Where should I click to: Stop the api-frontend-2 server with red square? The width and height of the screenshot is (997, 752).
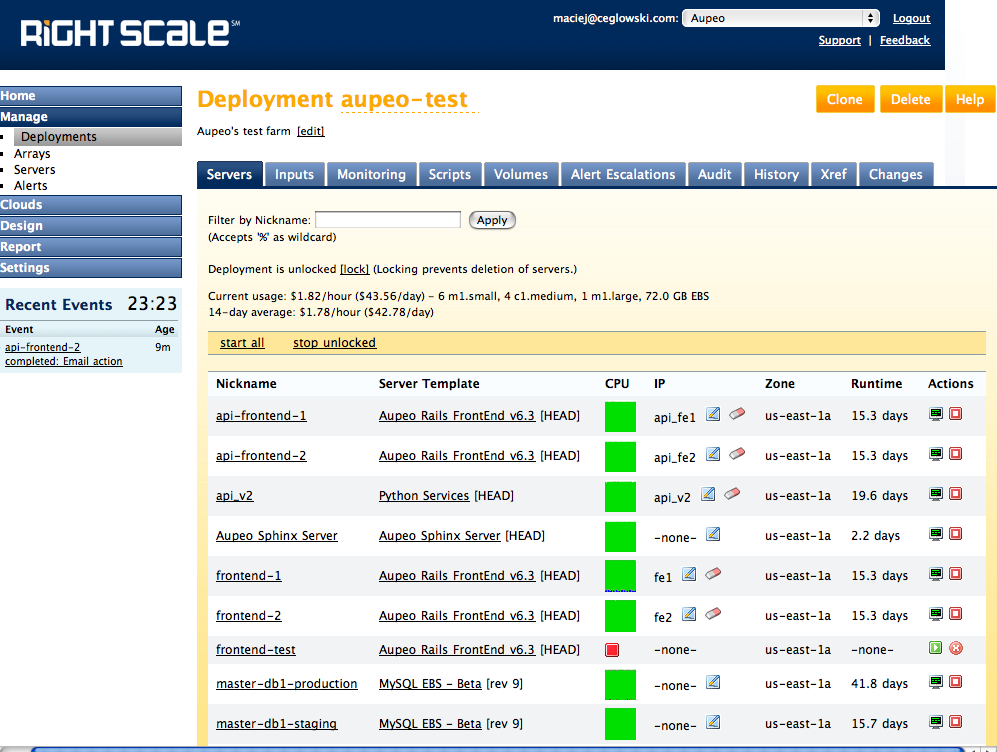coord(955,454)
